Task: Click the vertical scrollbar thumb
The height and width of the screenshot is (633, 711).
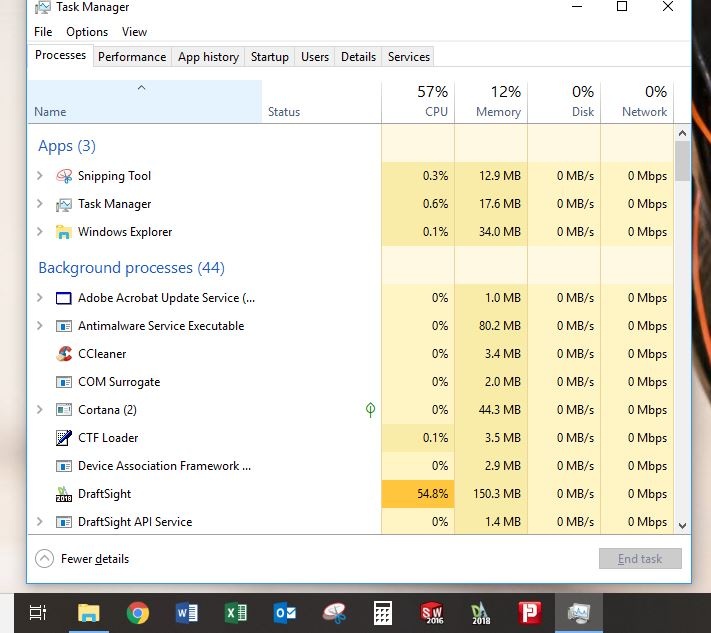Action: (682, 161)
